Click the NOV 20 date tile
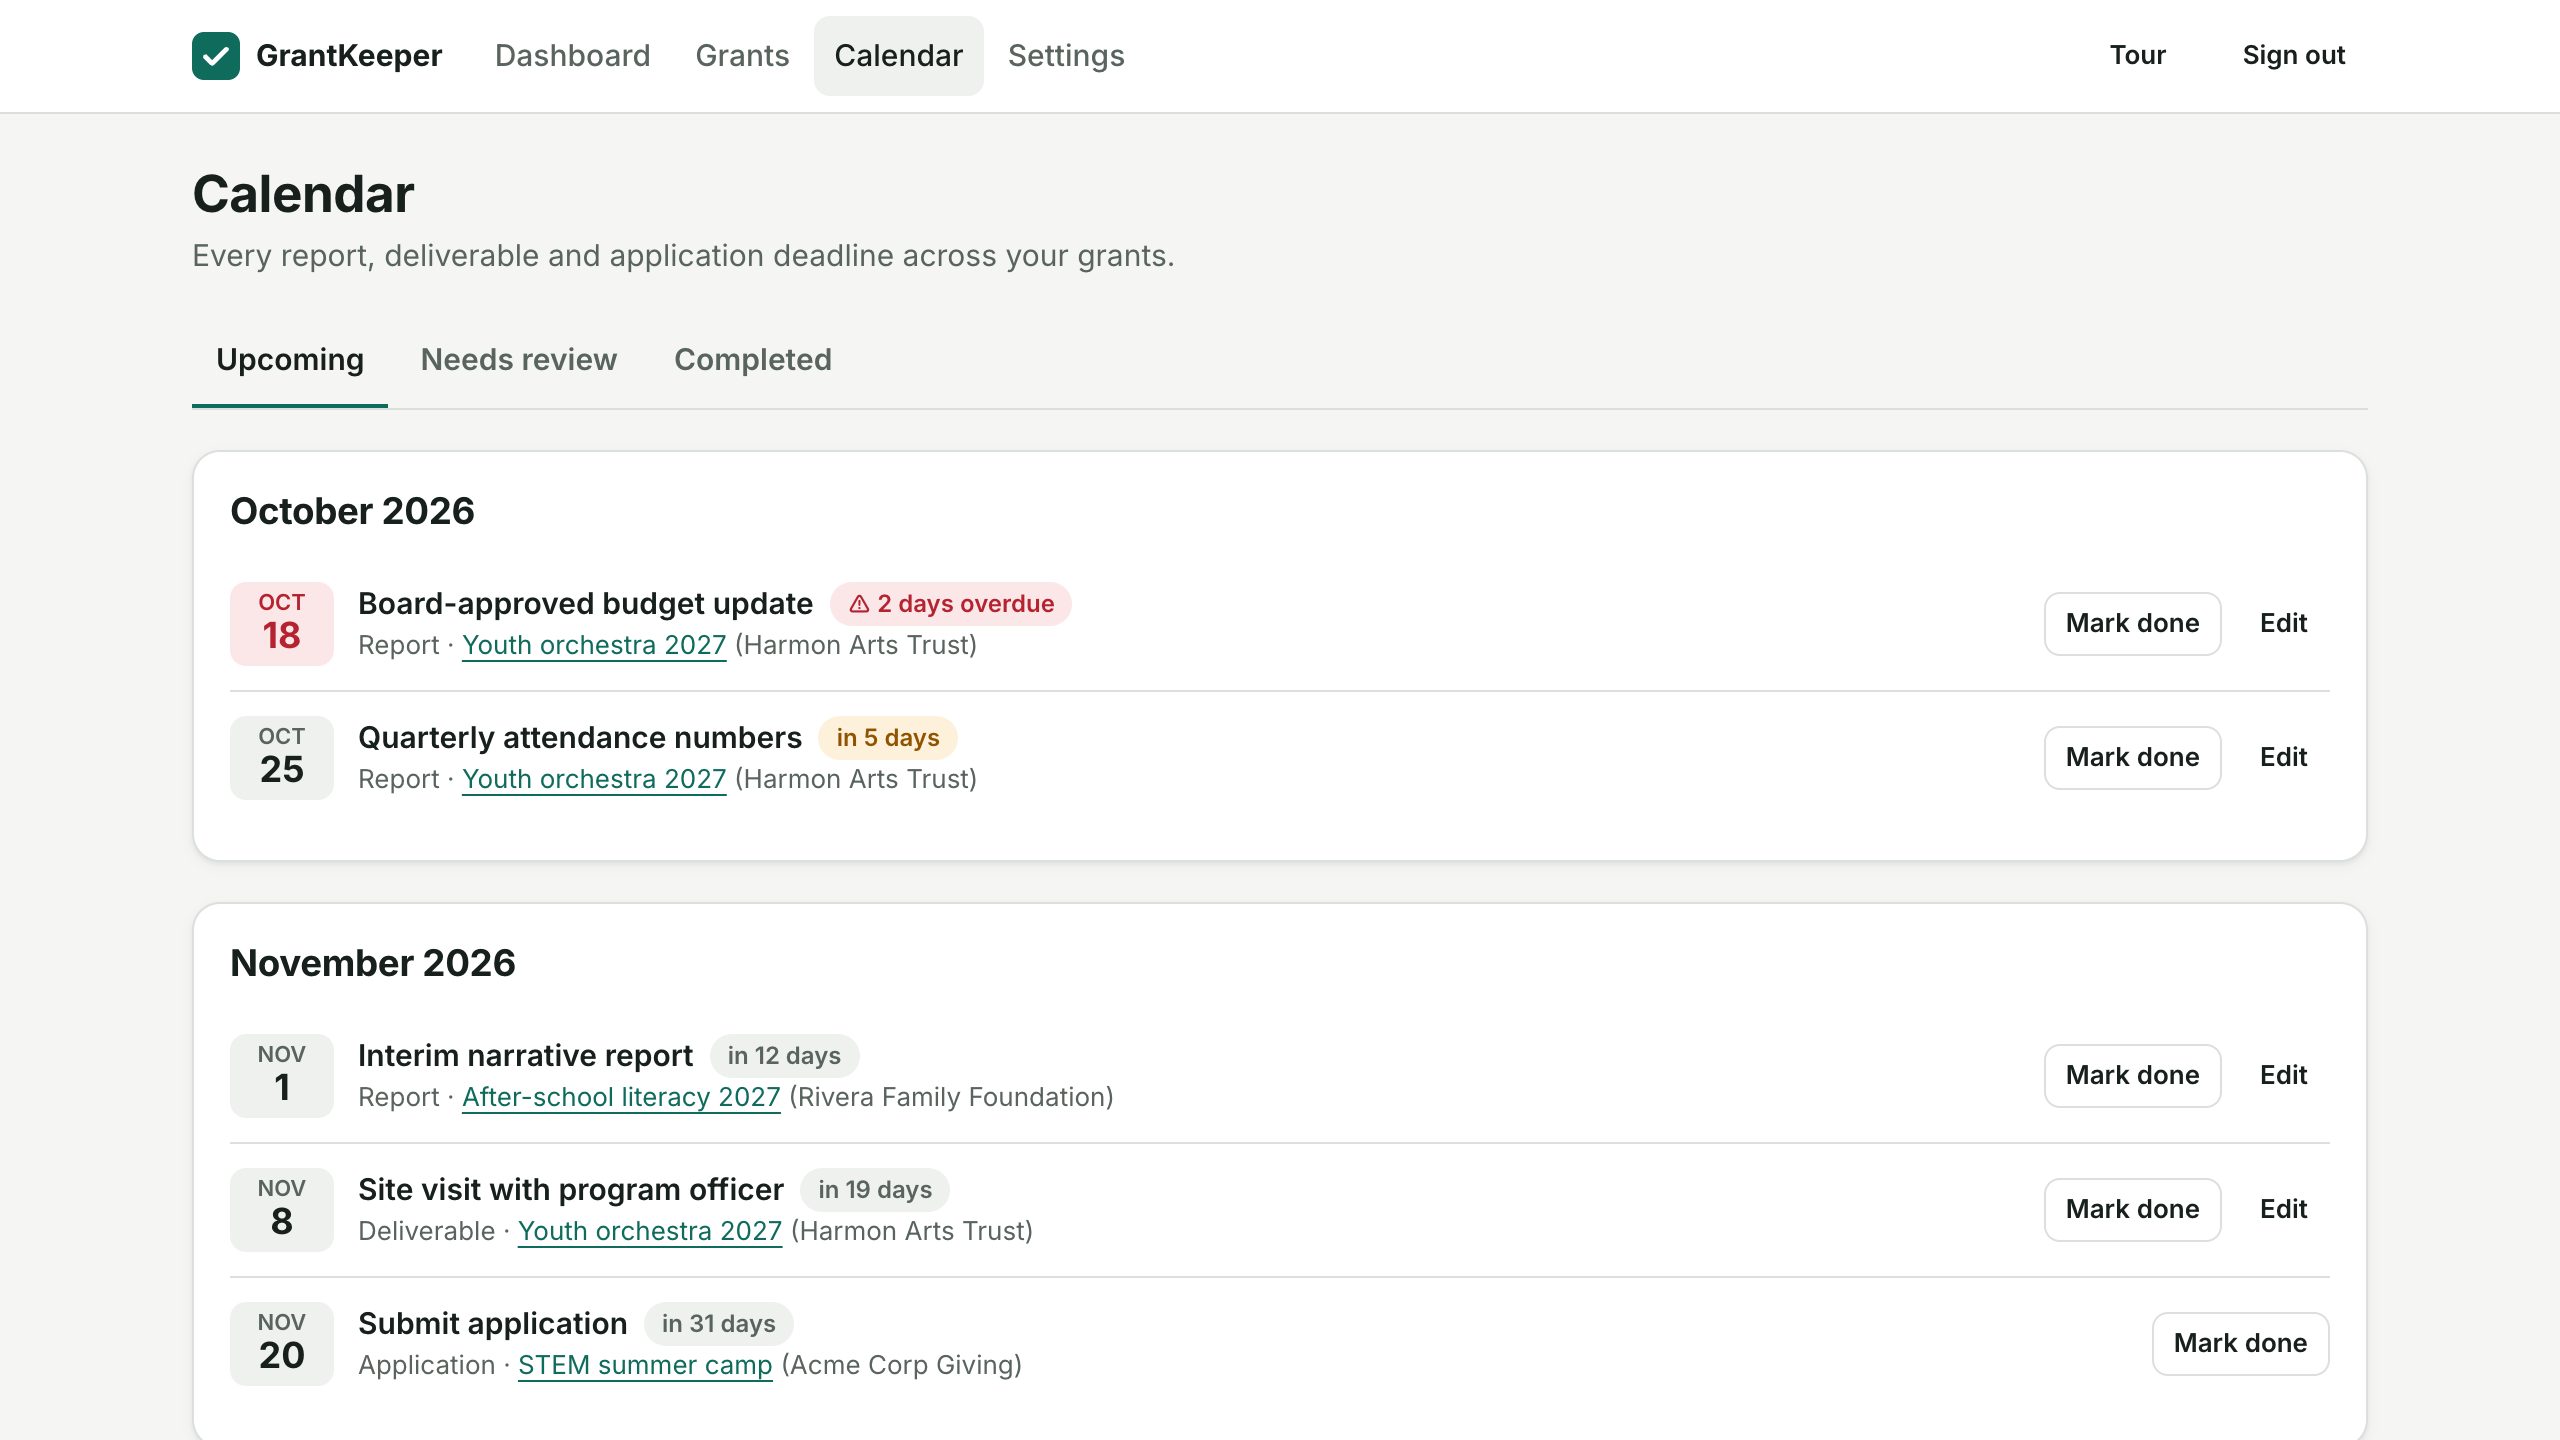Viewport: 2560px width, 1440px height. pos(282,1344)
